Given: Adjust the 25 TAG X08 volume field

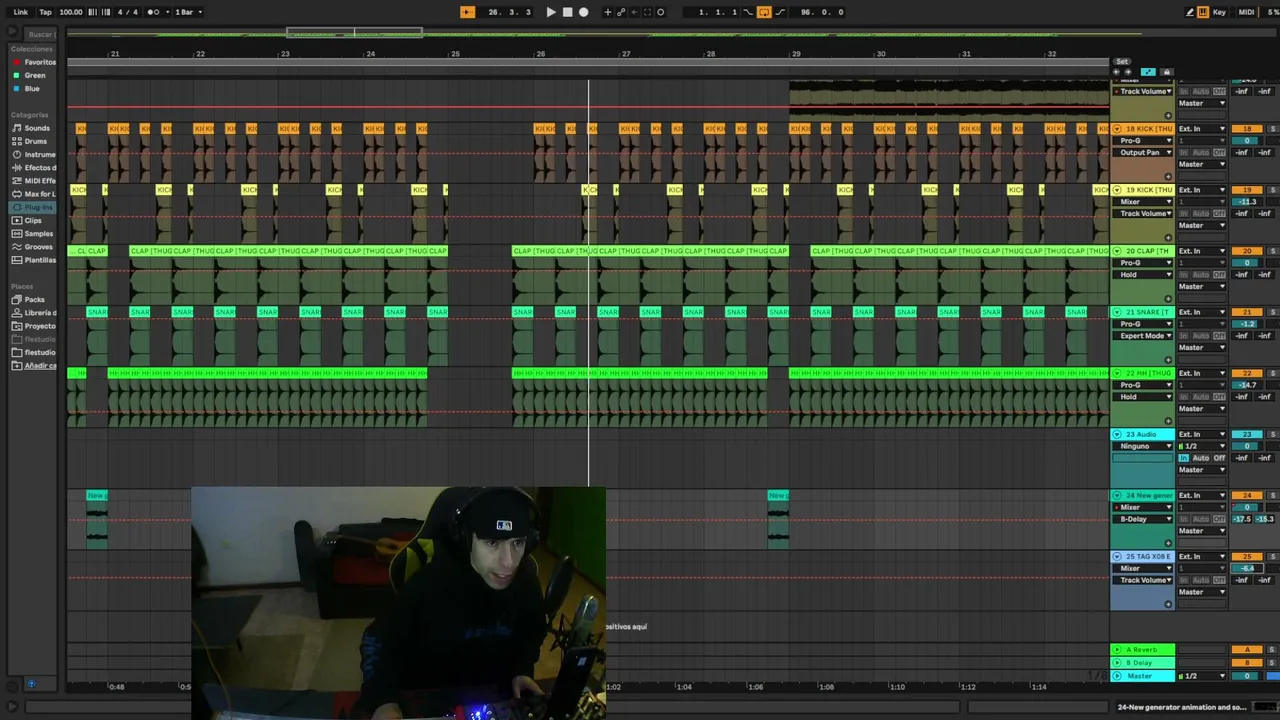Looking at the screenshot, I should (1247, 568).
